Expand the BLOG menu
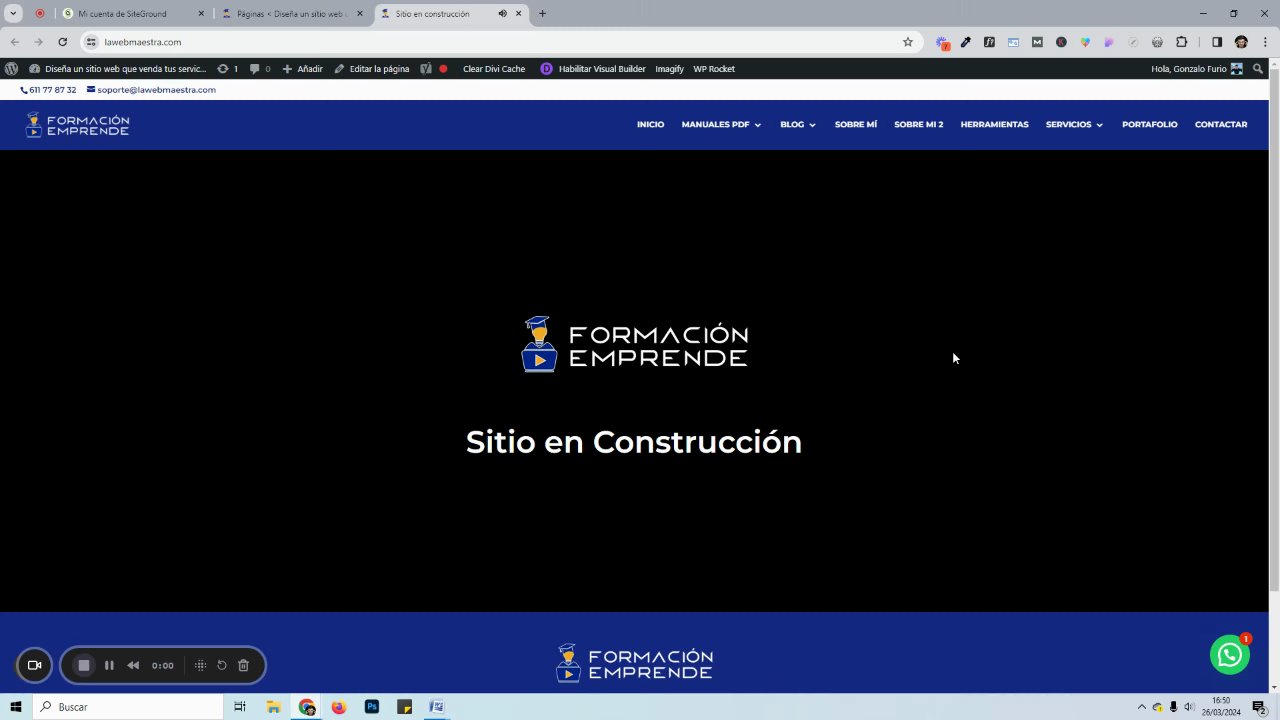 point(798,125)
